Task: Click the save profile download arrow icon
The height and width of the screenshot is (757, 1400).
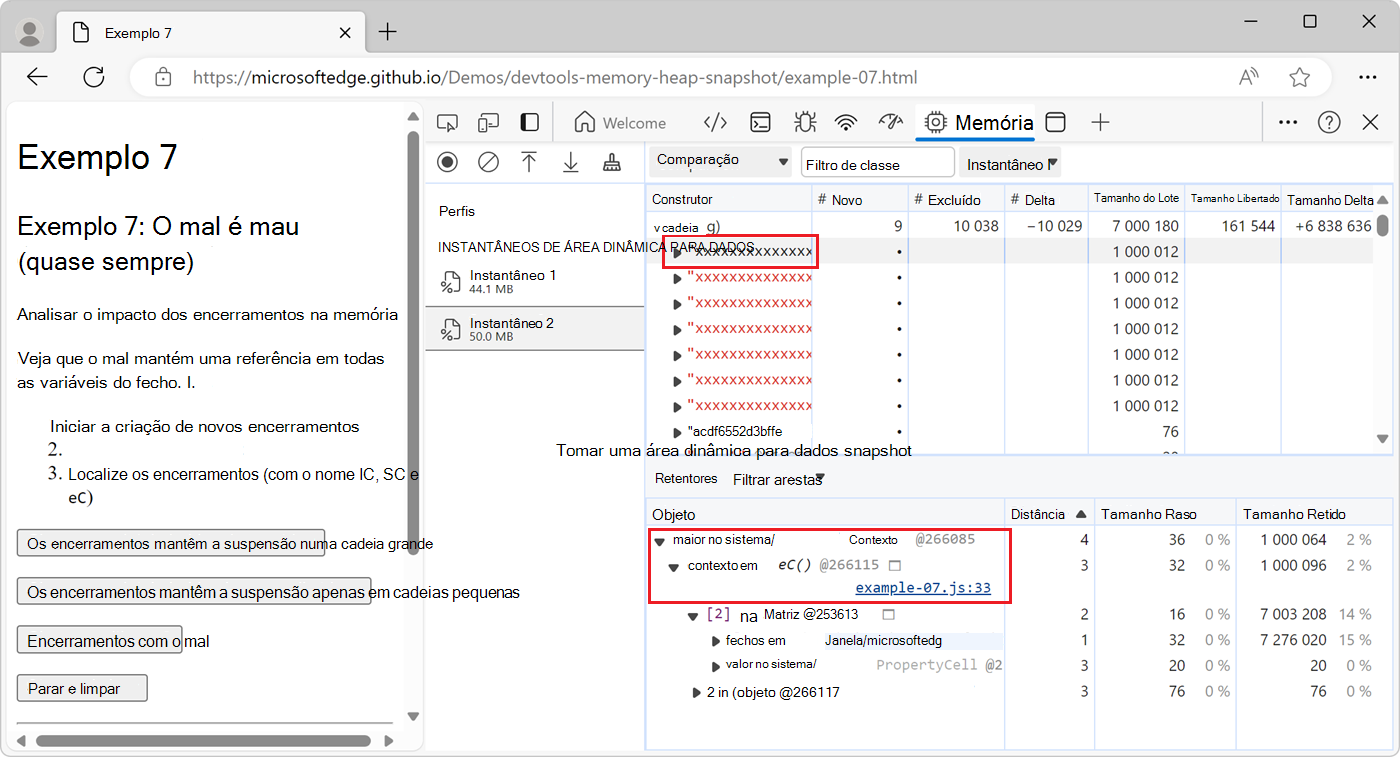Action: click(x=570, y=162)
